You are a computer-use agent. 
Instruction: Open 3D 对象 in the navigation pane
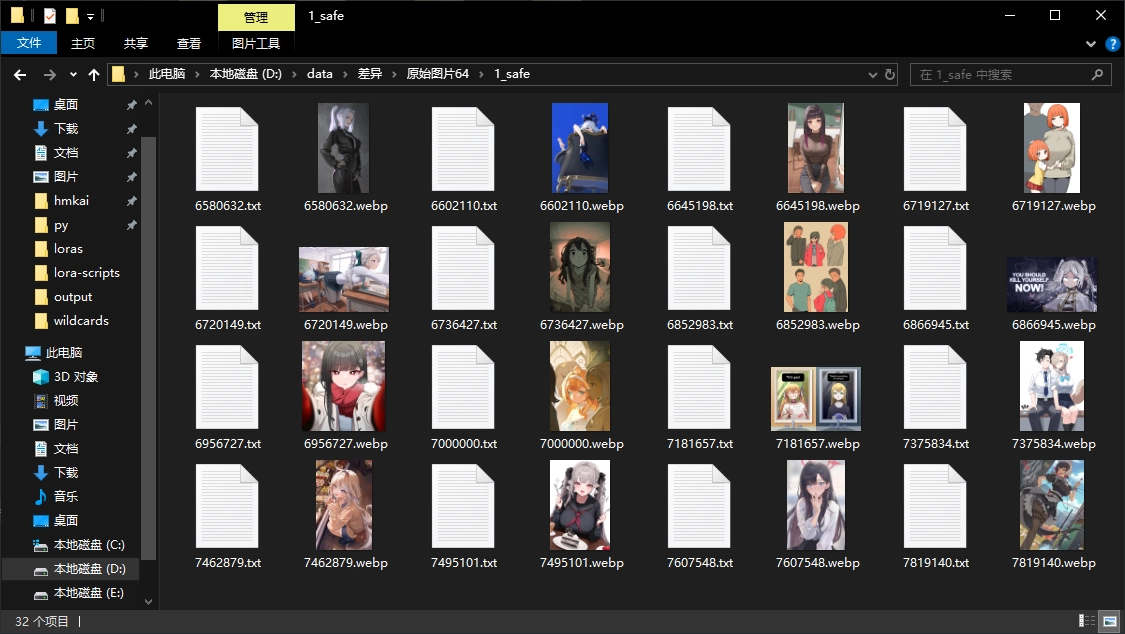(75, 377)
